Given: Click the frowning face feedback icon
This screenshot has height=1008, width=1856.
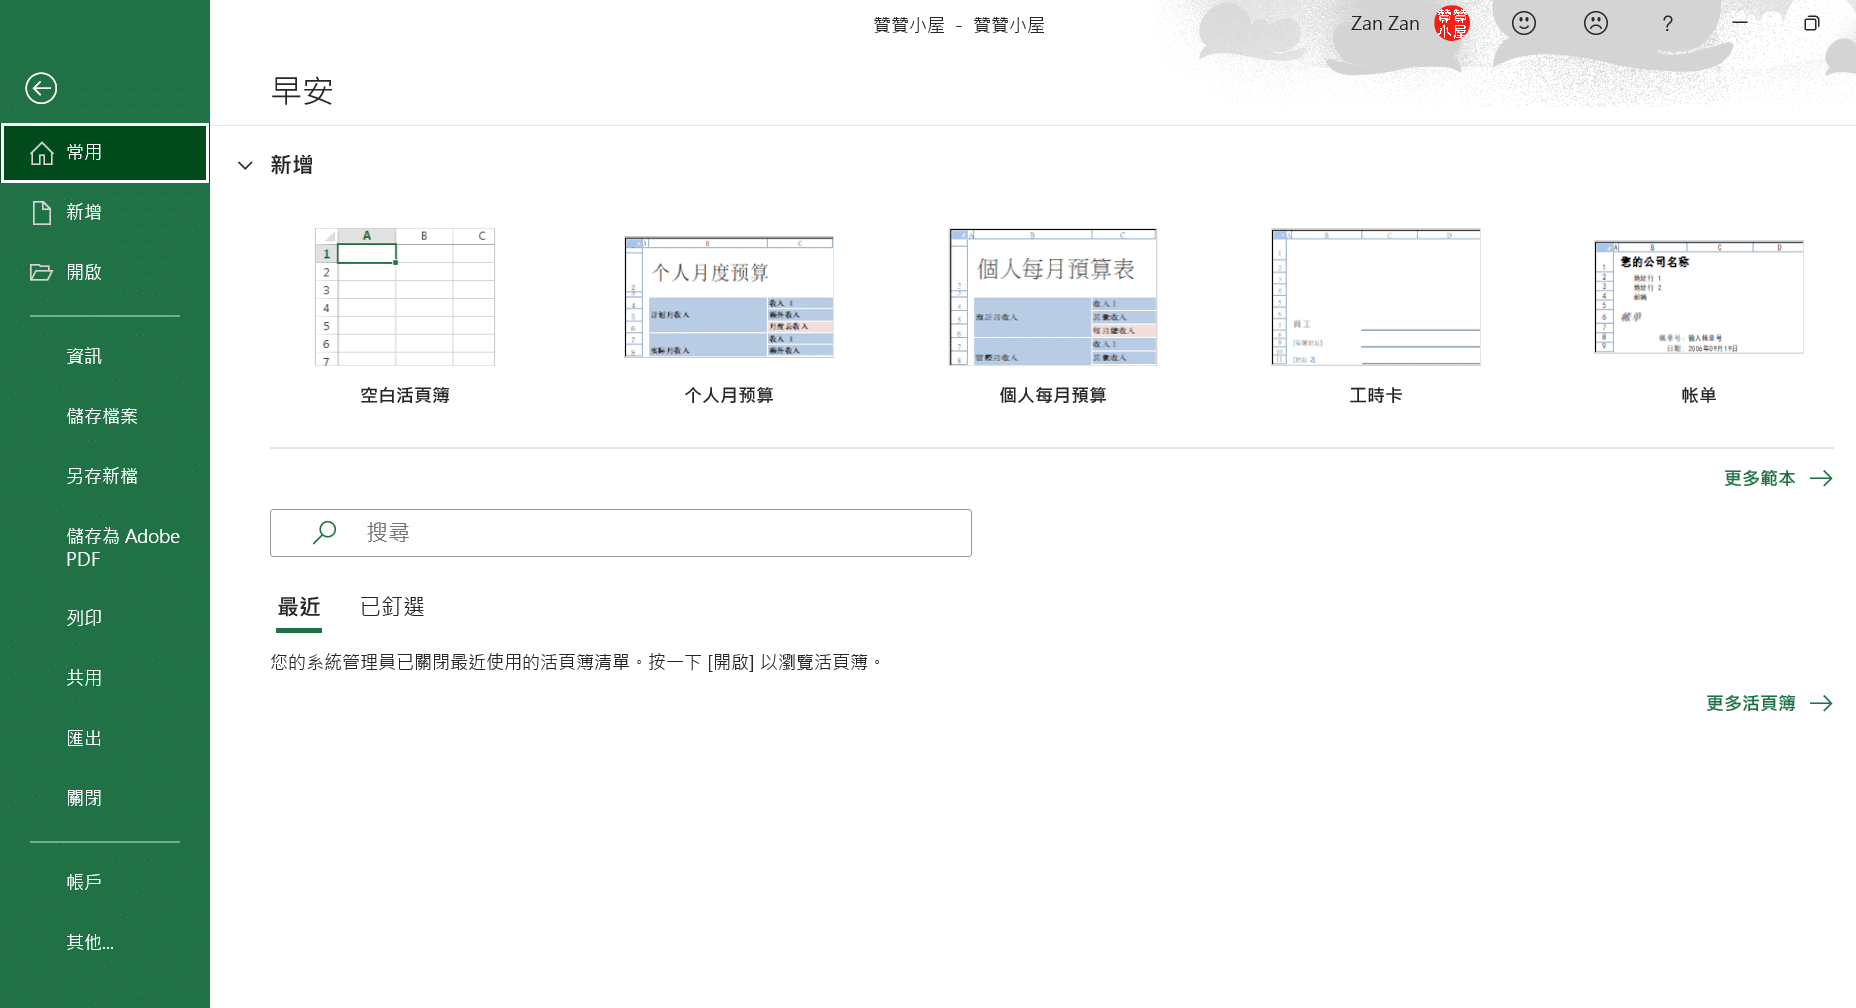Looking at the screenshot, I should [1596, 23].
